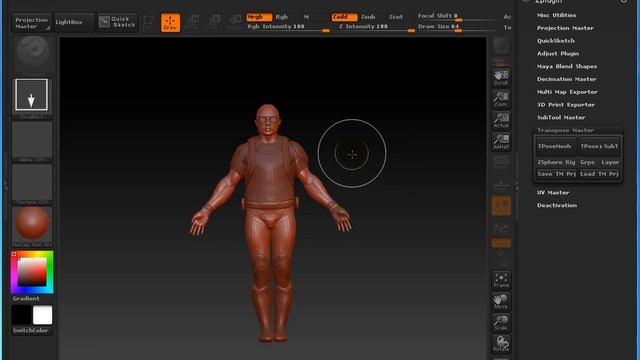Viewport: 640px width, 360px height.
Task: Expand Maya Blend Shapes section
Action: [567, 66]
